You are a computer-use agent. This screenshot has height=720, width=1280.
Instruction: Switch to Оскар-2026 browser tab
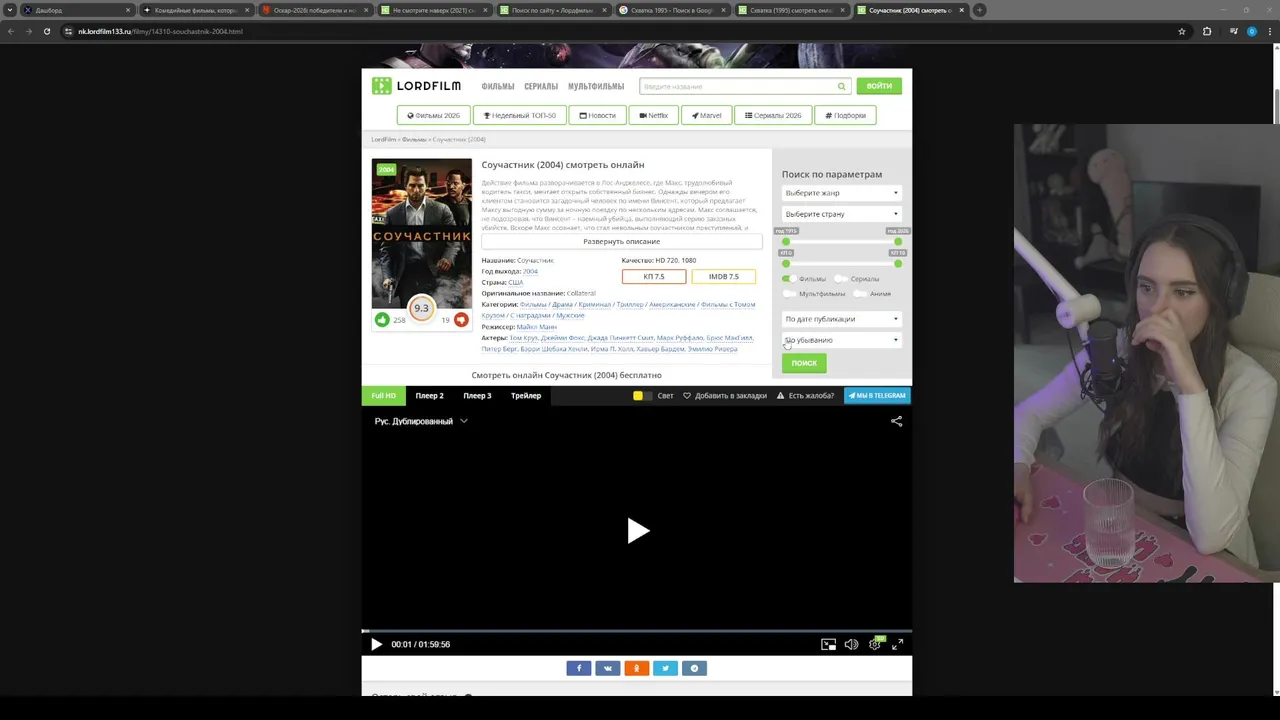[313, 10]
